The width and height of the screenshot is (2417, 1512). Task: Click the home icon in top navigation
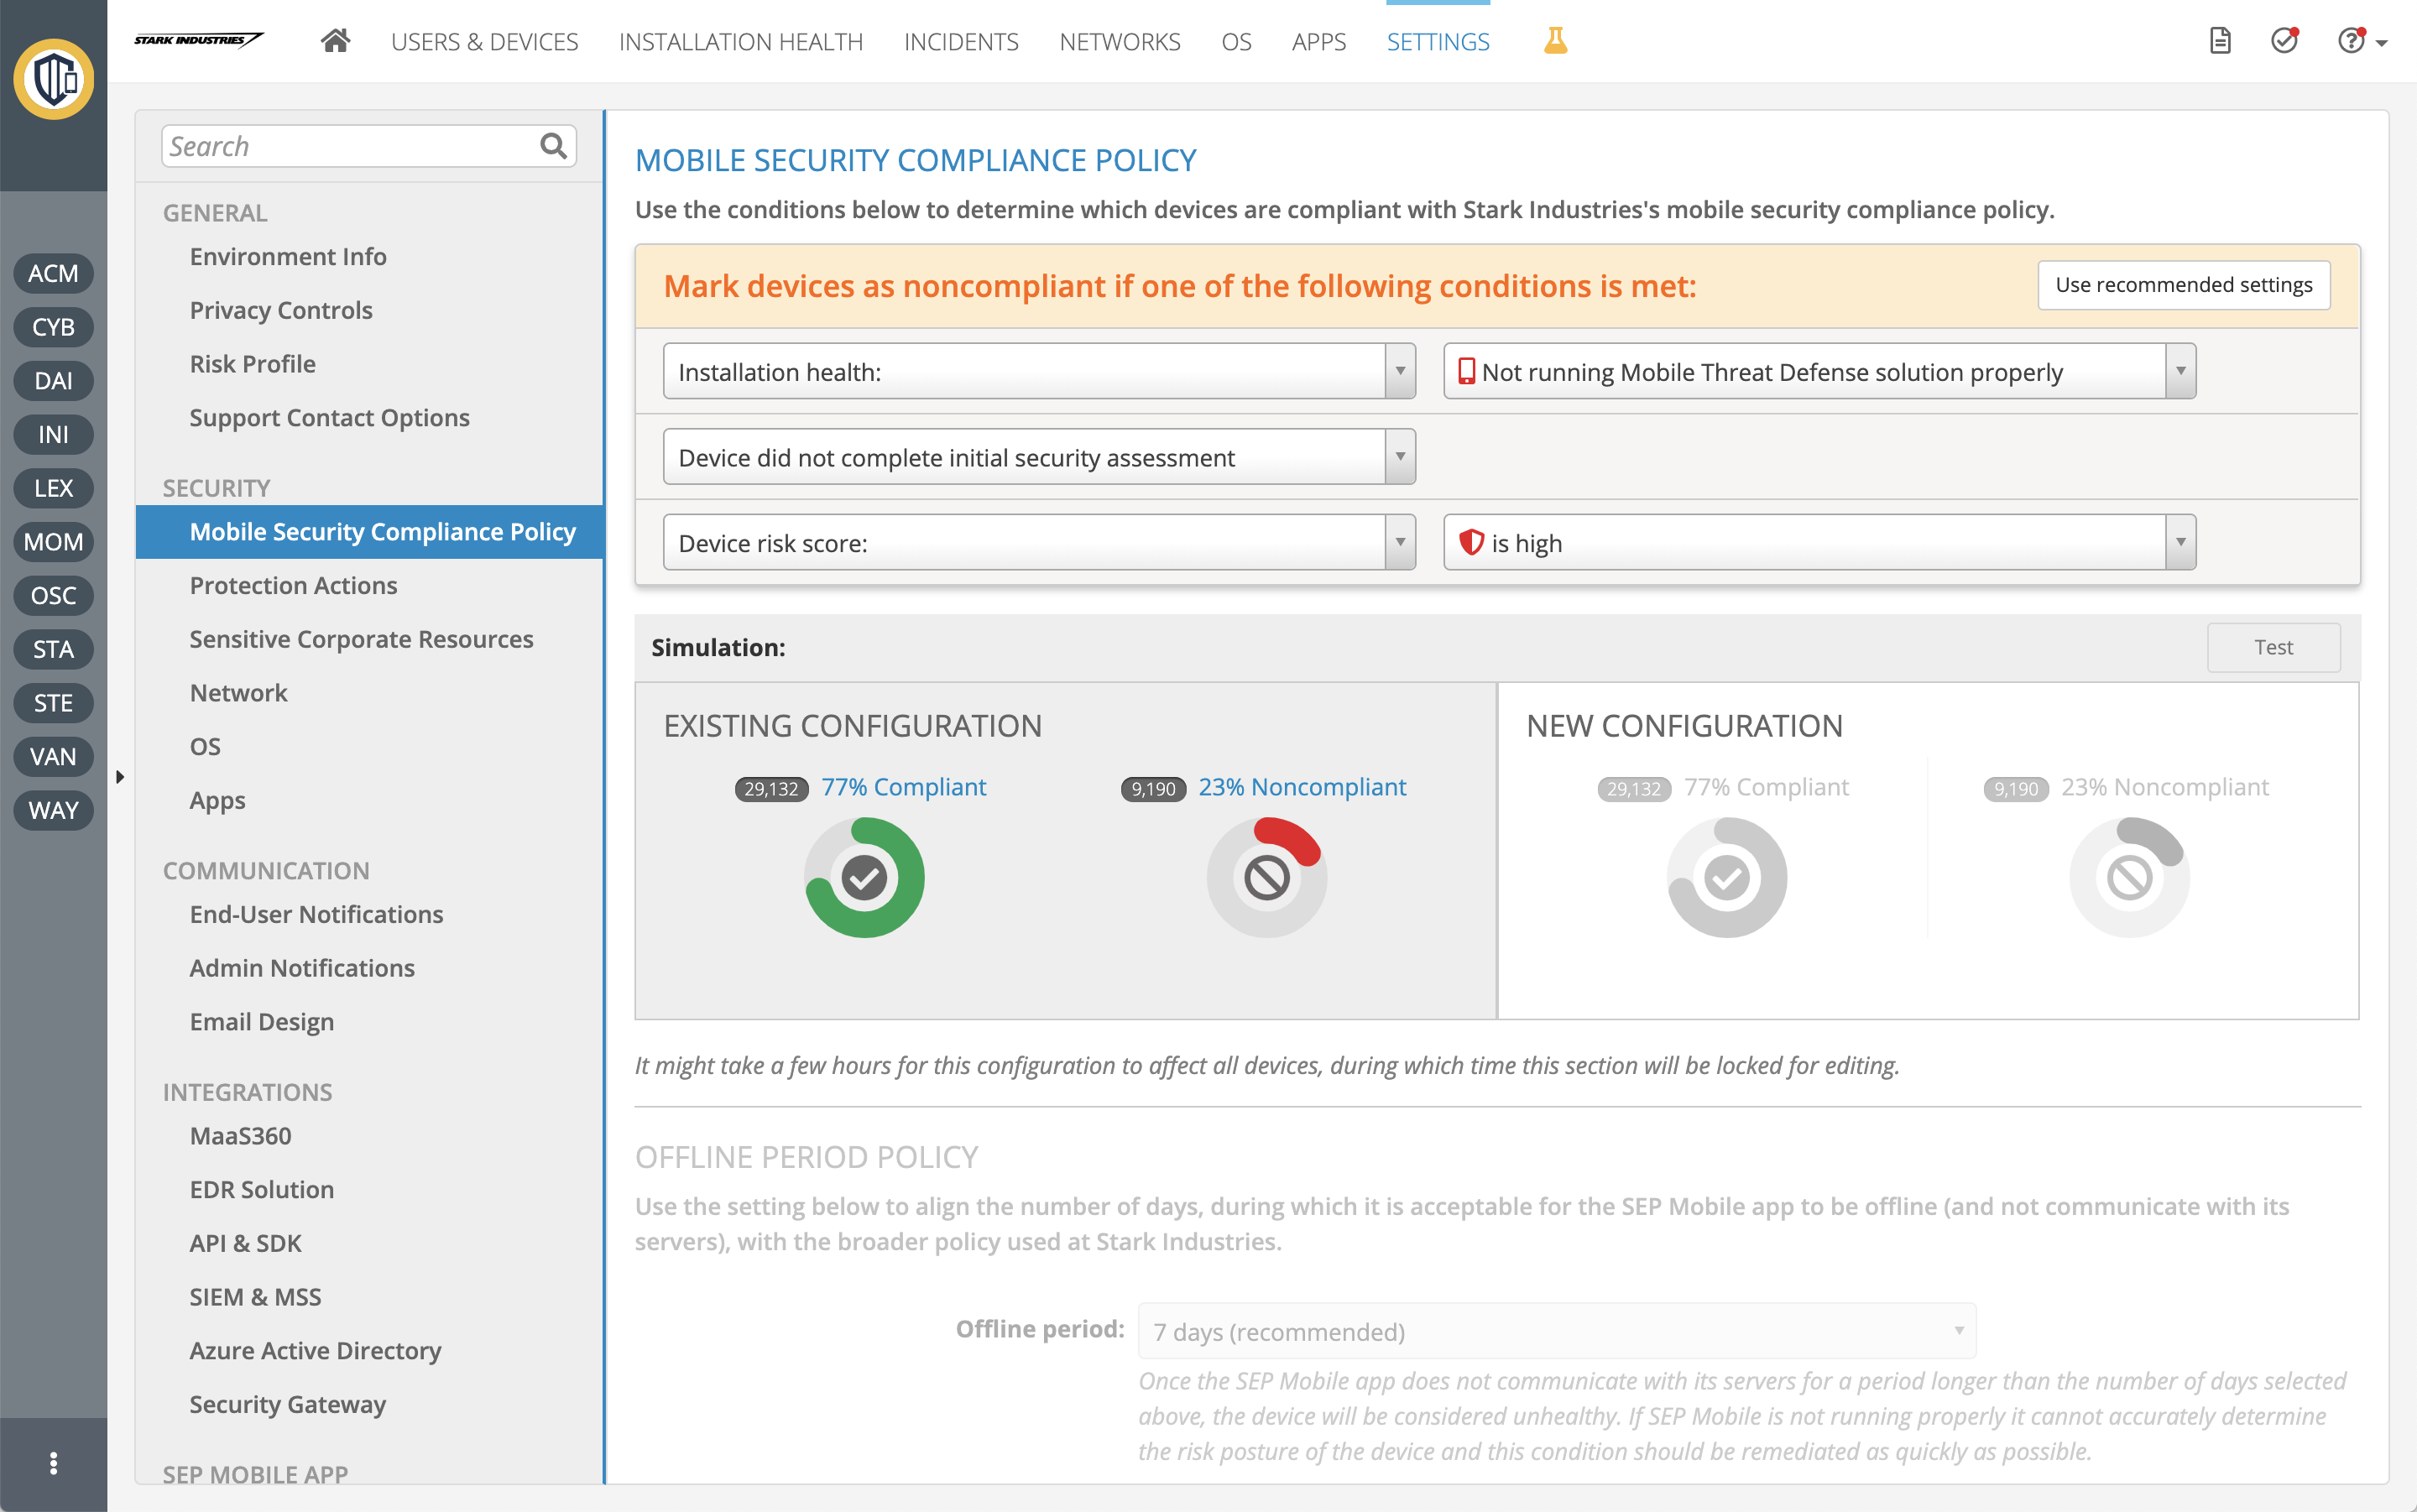pyautogui.click(x=335, y=41)
